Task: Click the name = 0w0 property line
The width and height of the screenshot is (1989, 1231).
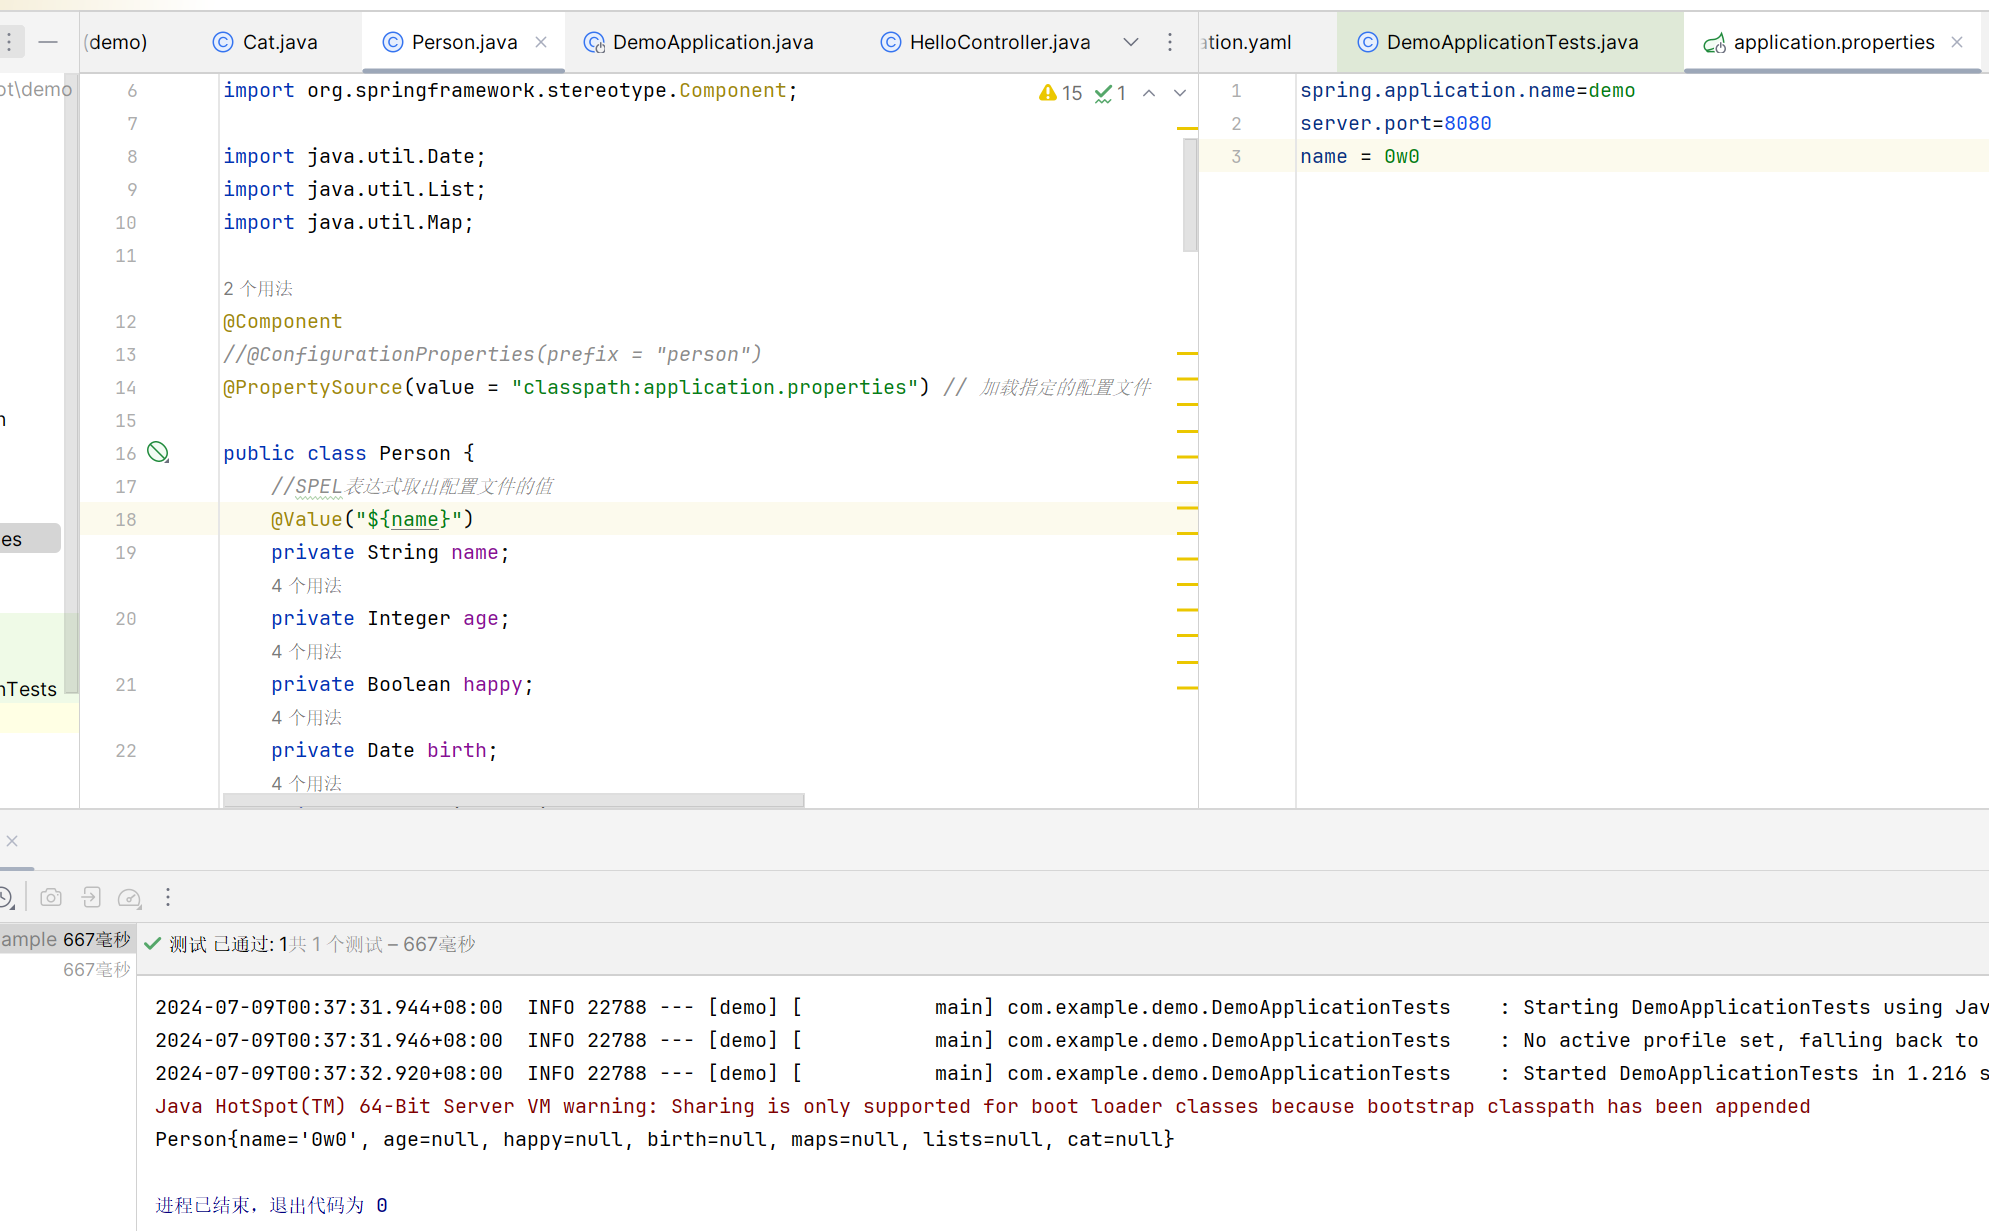Action: click(1360, 156)
